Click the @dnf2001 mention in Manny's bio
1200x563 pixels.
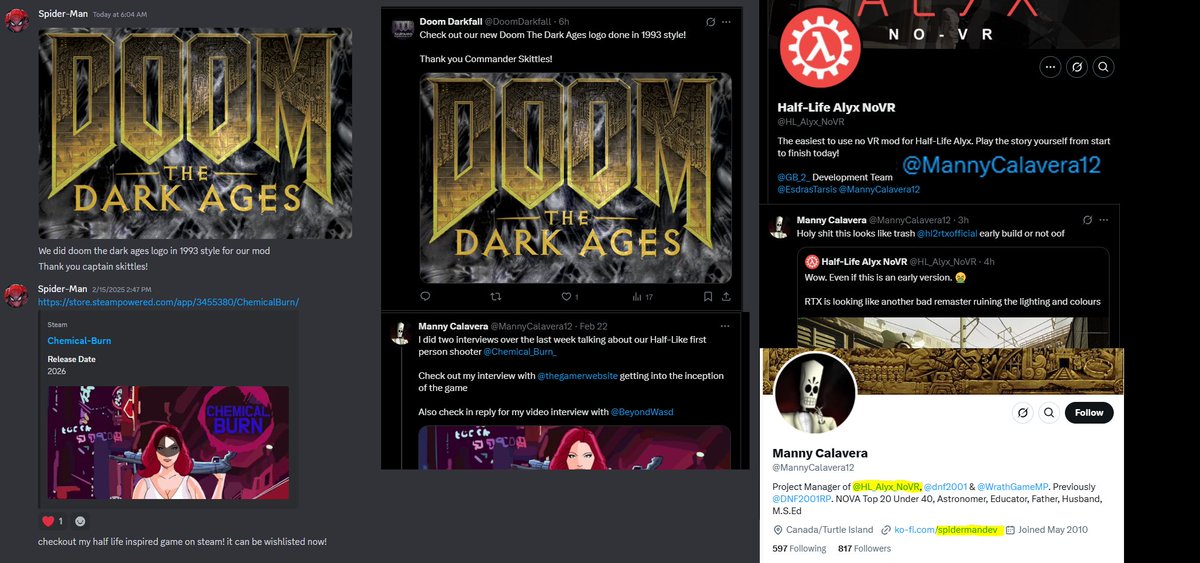point(944,485)
